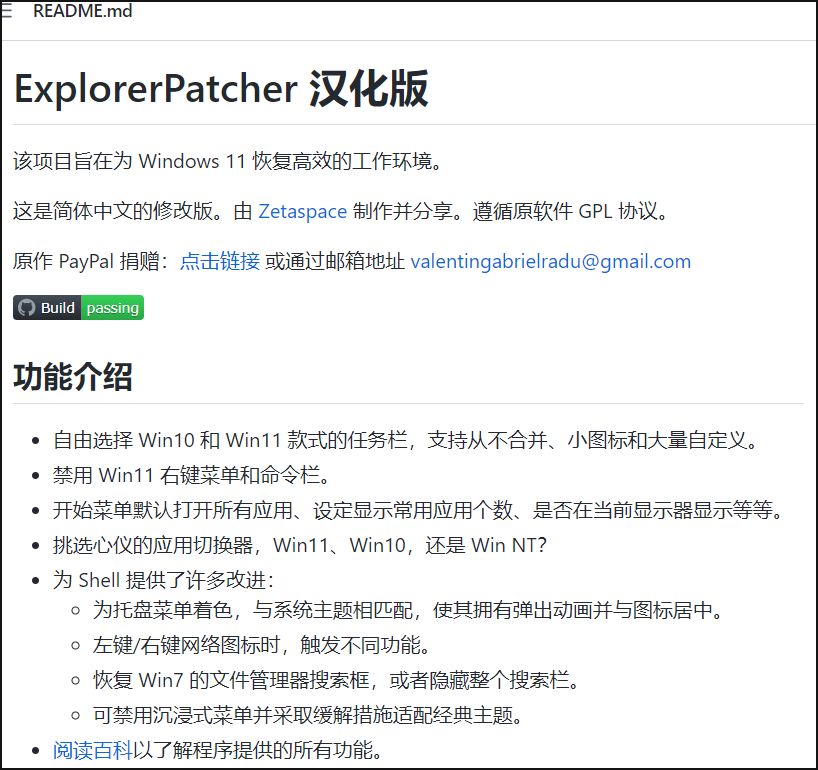Click the bullet '自由选择 Win10 和 Win11 款式的任务栏'
Image resolution: width=818 pixels, height=770 pixels.
pyautogui.click(x=230, y=440)
